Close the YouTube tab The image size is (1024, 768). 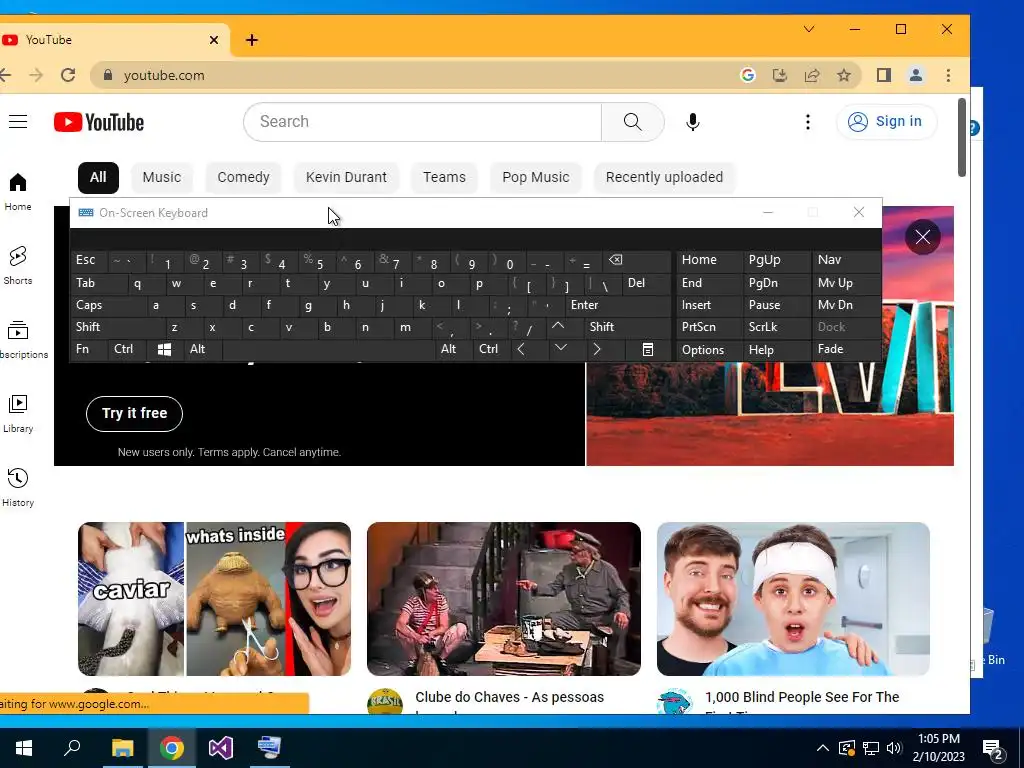pyautogui.click(x=214, y=40)
